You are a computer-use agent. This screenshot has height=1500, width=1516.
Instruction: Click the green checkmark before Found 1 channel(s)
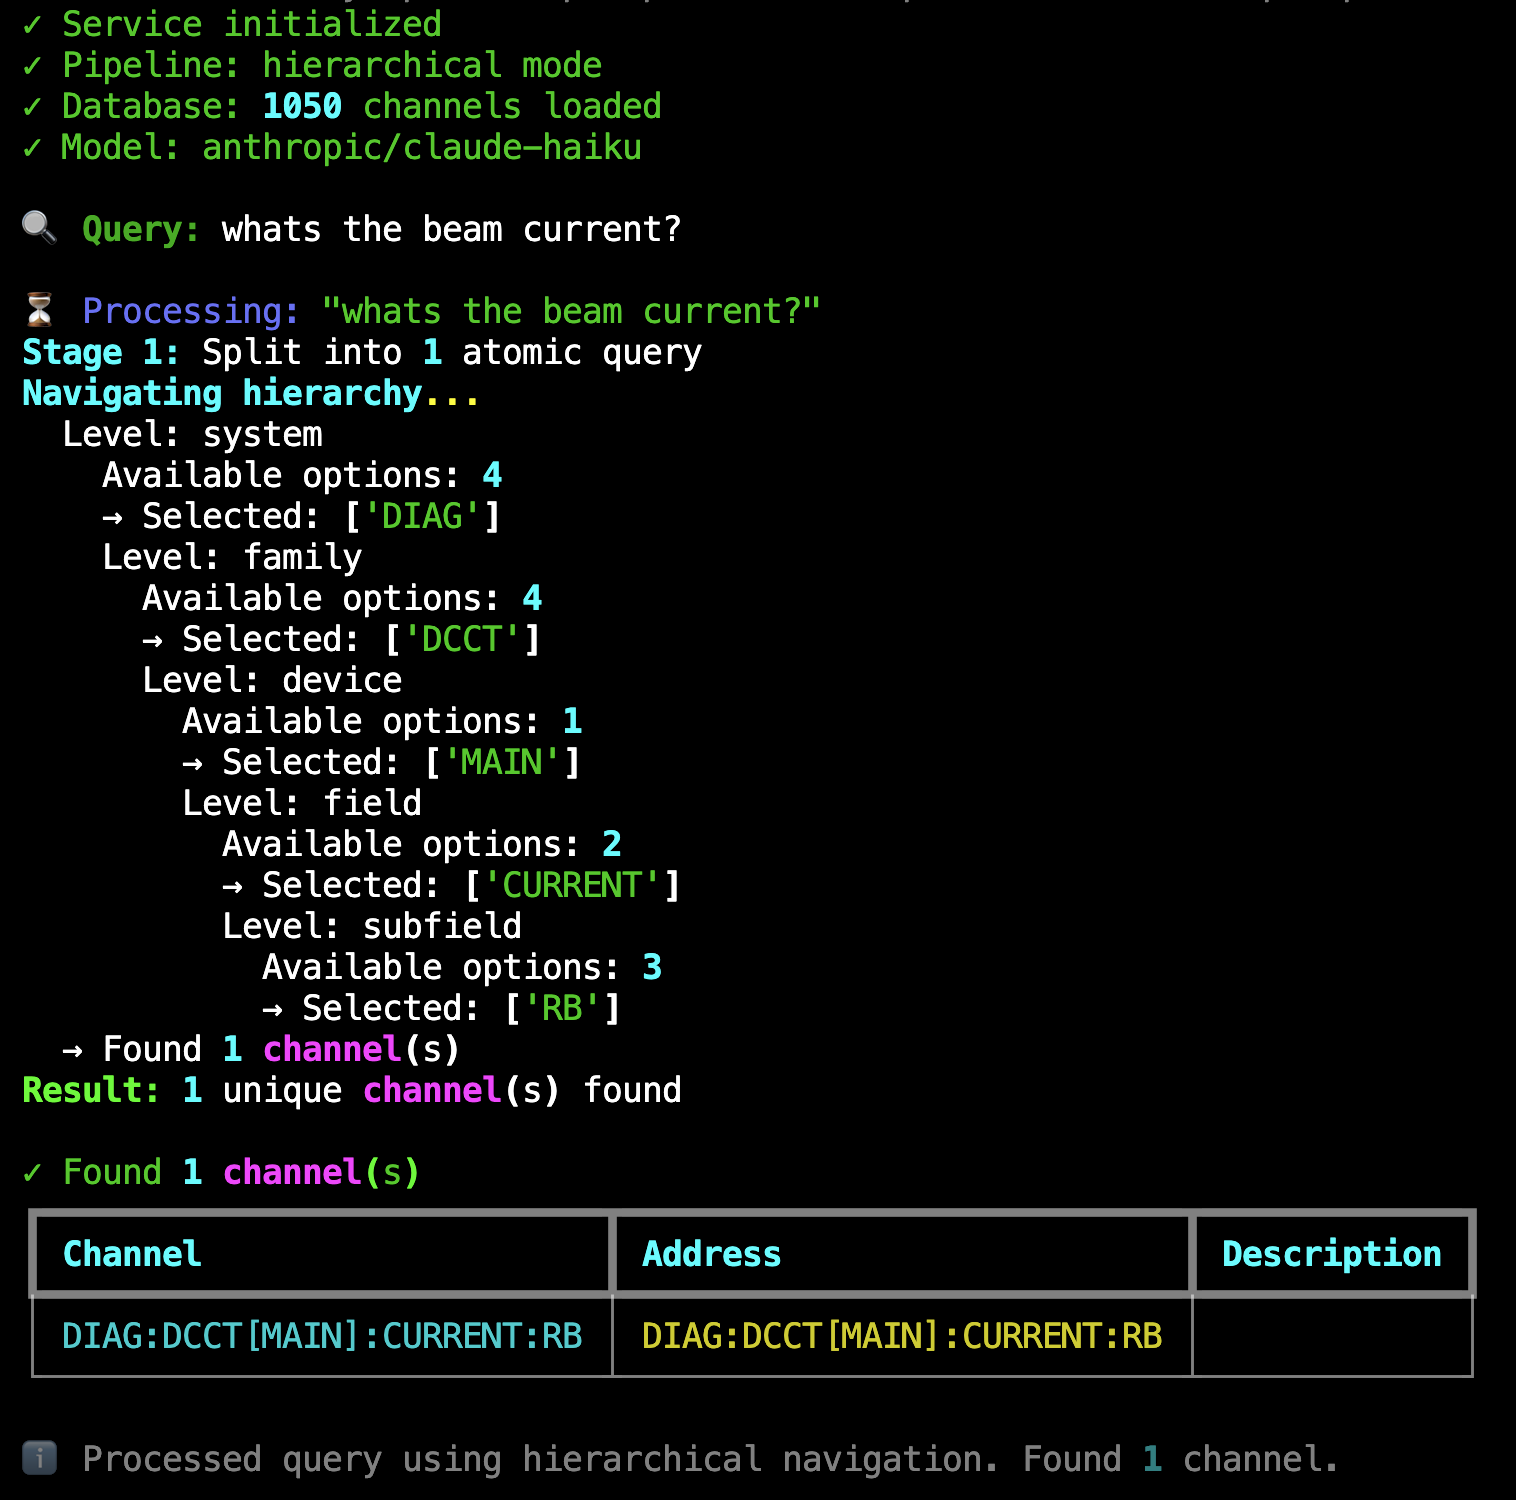tap(32, 1172)
